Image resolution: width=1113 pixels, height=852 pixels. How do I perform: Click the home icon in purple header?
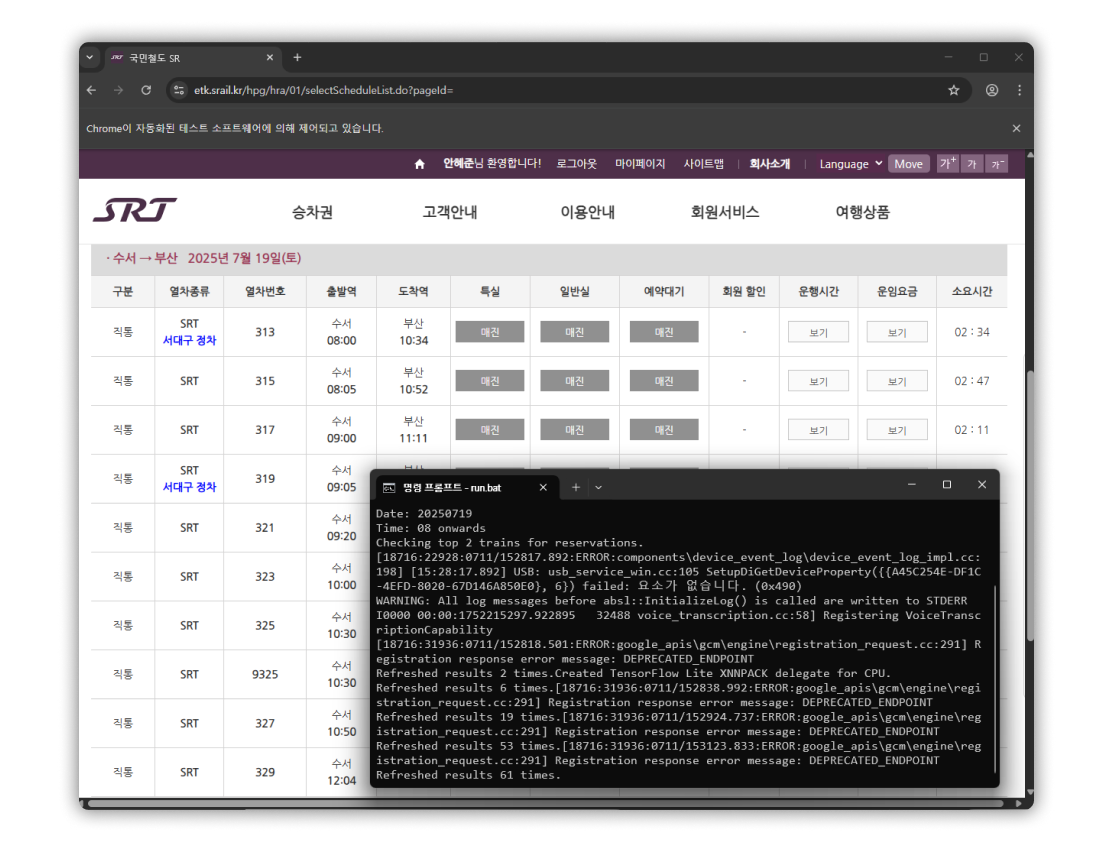coord(420,164)
